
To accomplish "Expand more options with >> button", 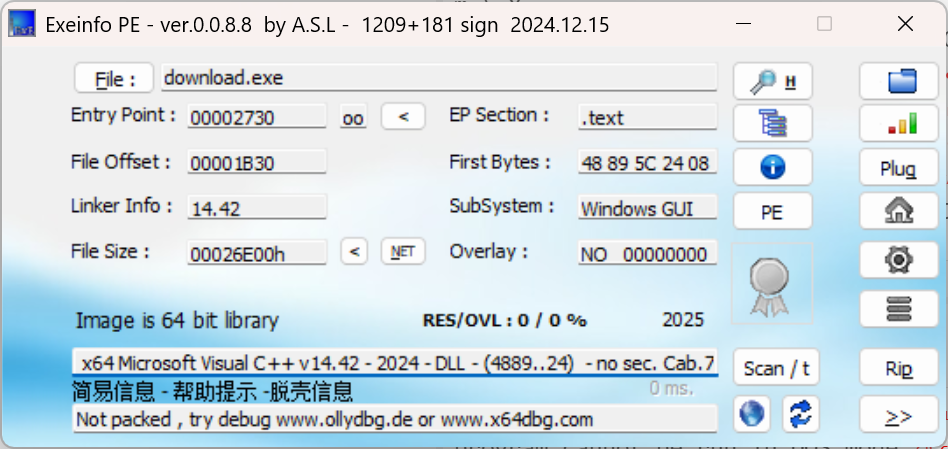I will (x=898, y=415).
